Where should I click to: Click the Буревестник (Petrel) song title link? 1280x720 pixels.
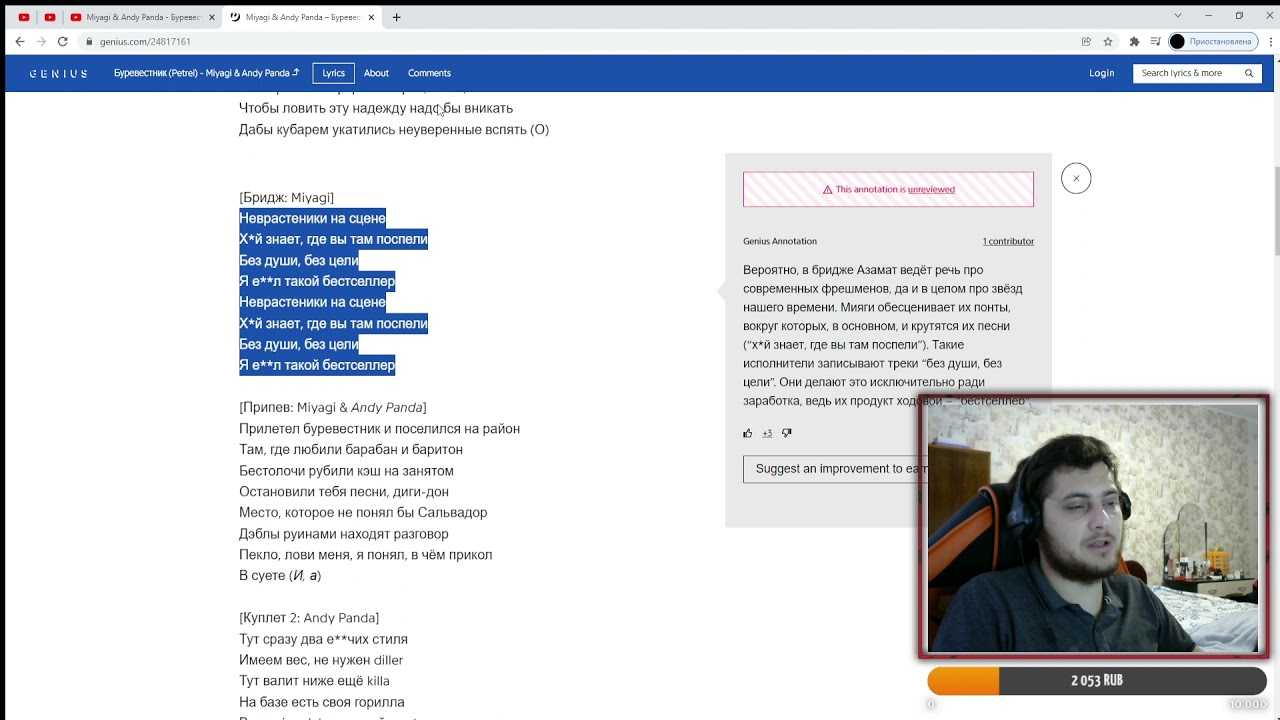click(x=206, y=73)
